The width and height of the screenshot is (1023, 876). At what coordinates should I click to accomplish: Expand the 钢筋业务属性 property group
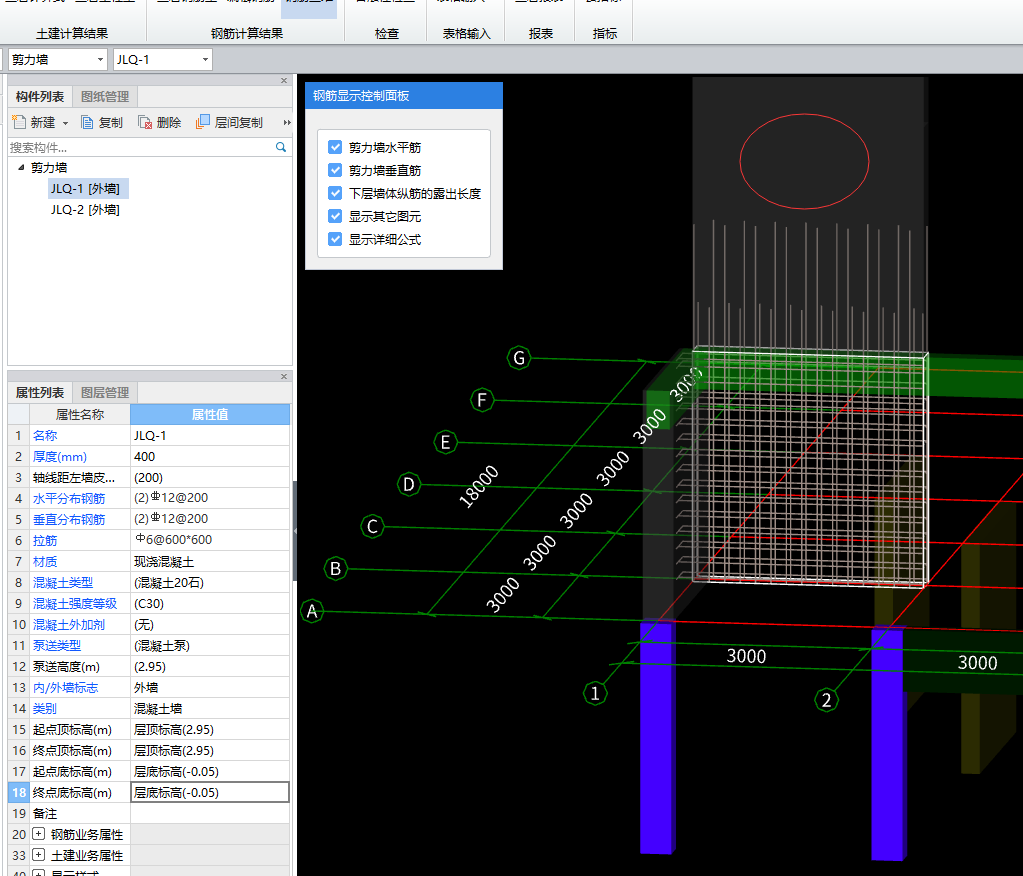pos(38,834)
